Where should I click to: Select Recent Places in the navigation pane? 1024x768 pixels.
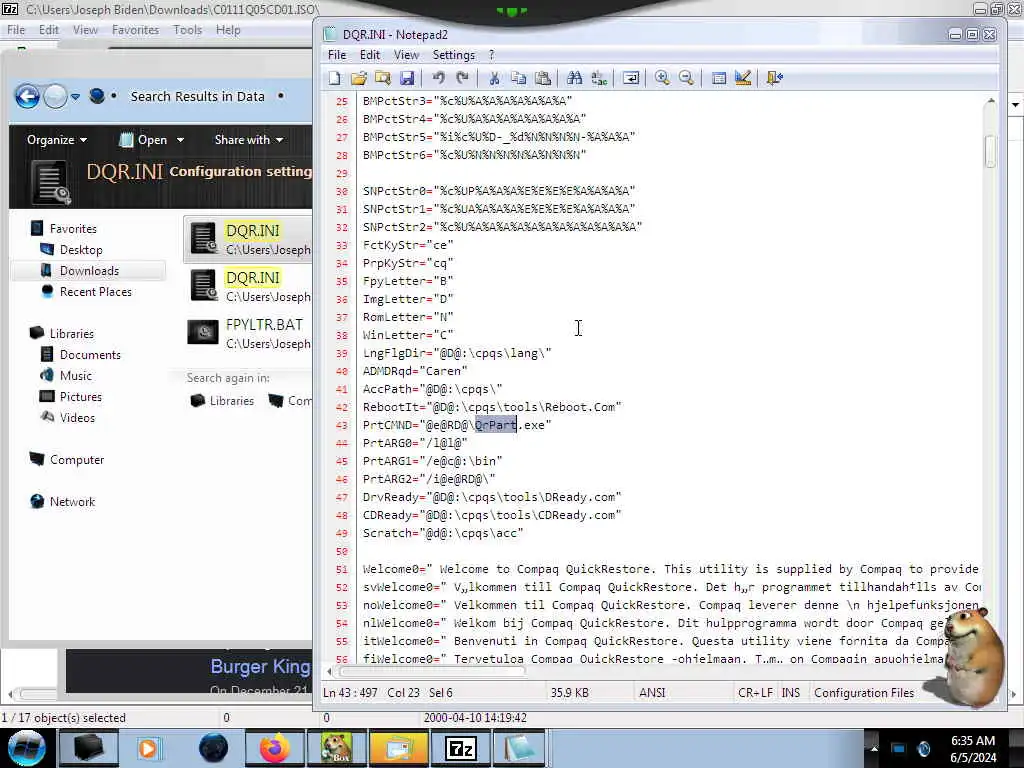coord(95,291)
